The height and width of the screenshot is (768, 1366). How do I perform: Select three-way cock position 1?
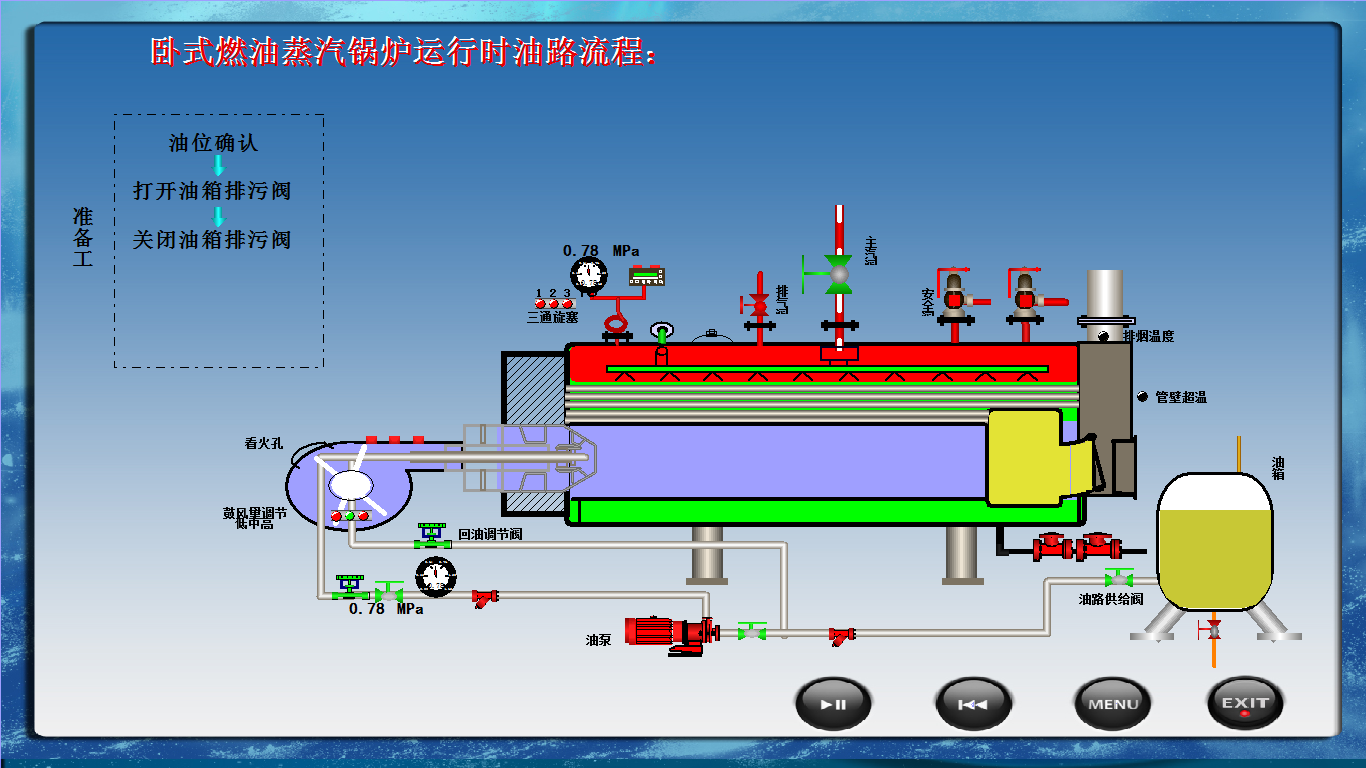click(x=540, y=304)
